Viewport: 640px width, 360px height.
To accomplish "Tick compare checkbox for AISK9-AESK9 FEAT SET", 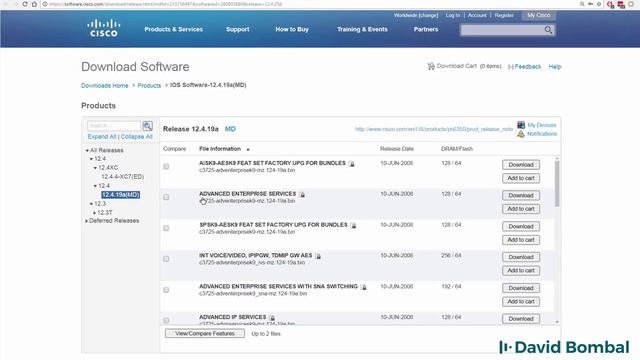I will pyautogui.click(x=166, y=167).
